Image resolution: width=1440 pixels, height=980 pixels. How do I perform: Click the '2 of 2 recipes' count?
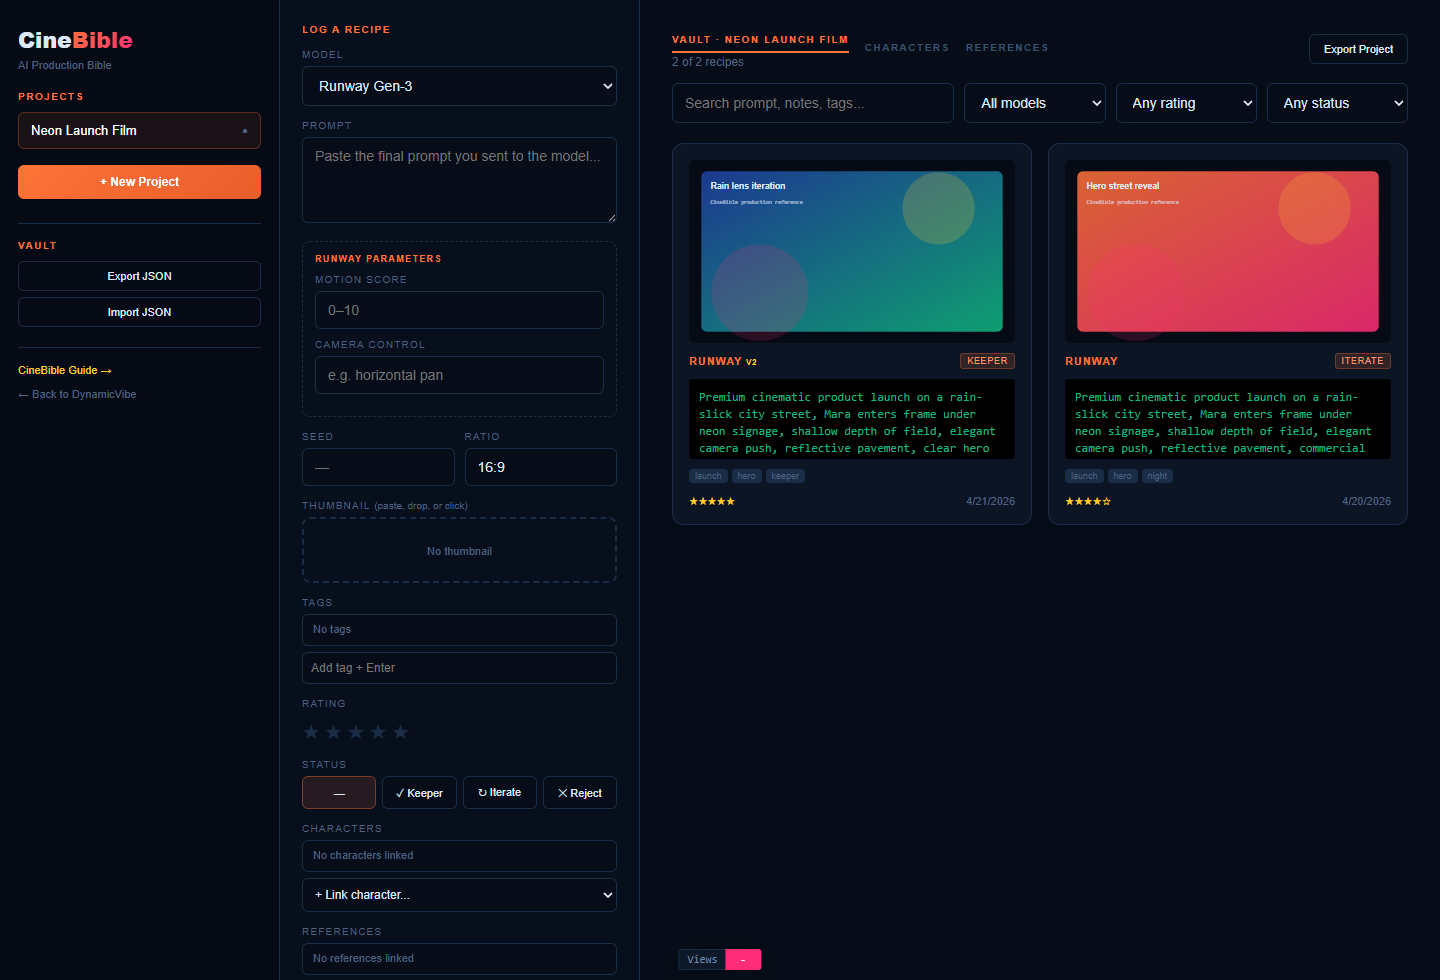click(x=708, y=62)
